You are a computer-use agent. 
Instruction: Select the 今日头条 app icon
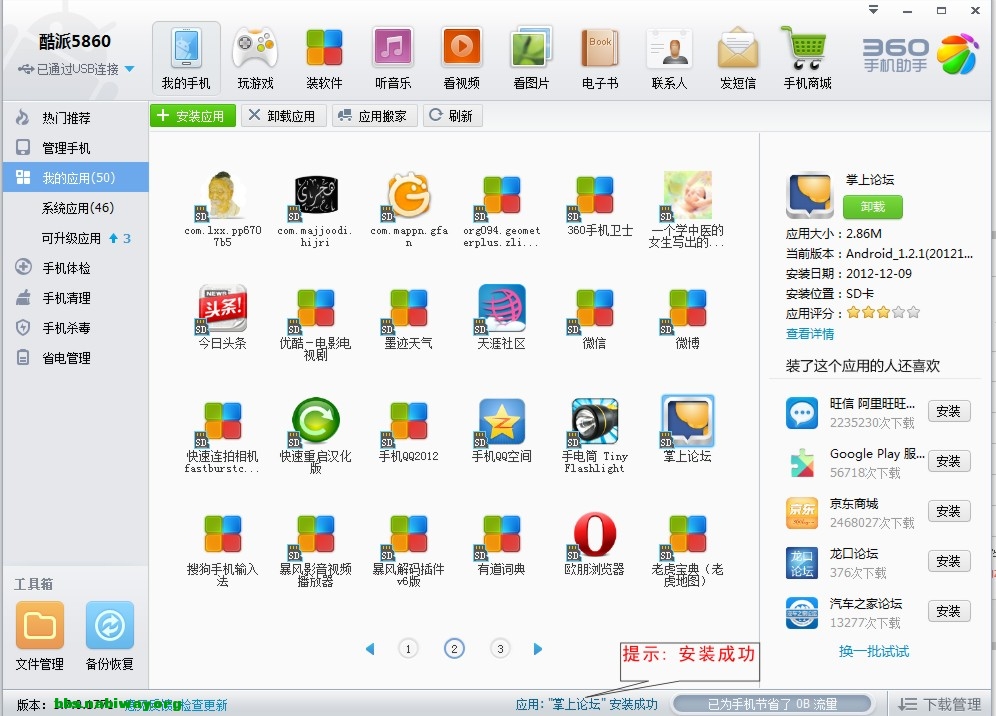[x=222, y=309]
